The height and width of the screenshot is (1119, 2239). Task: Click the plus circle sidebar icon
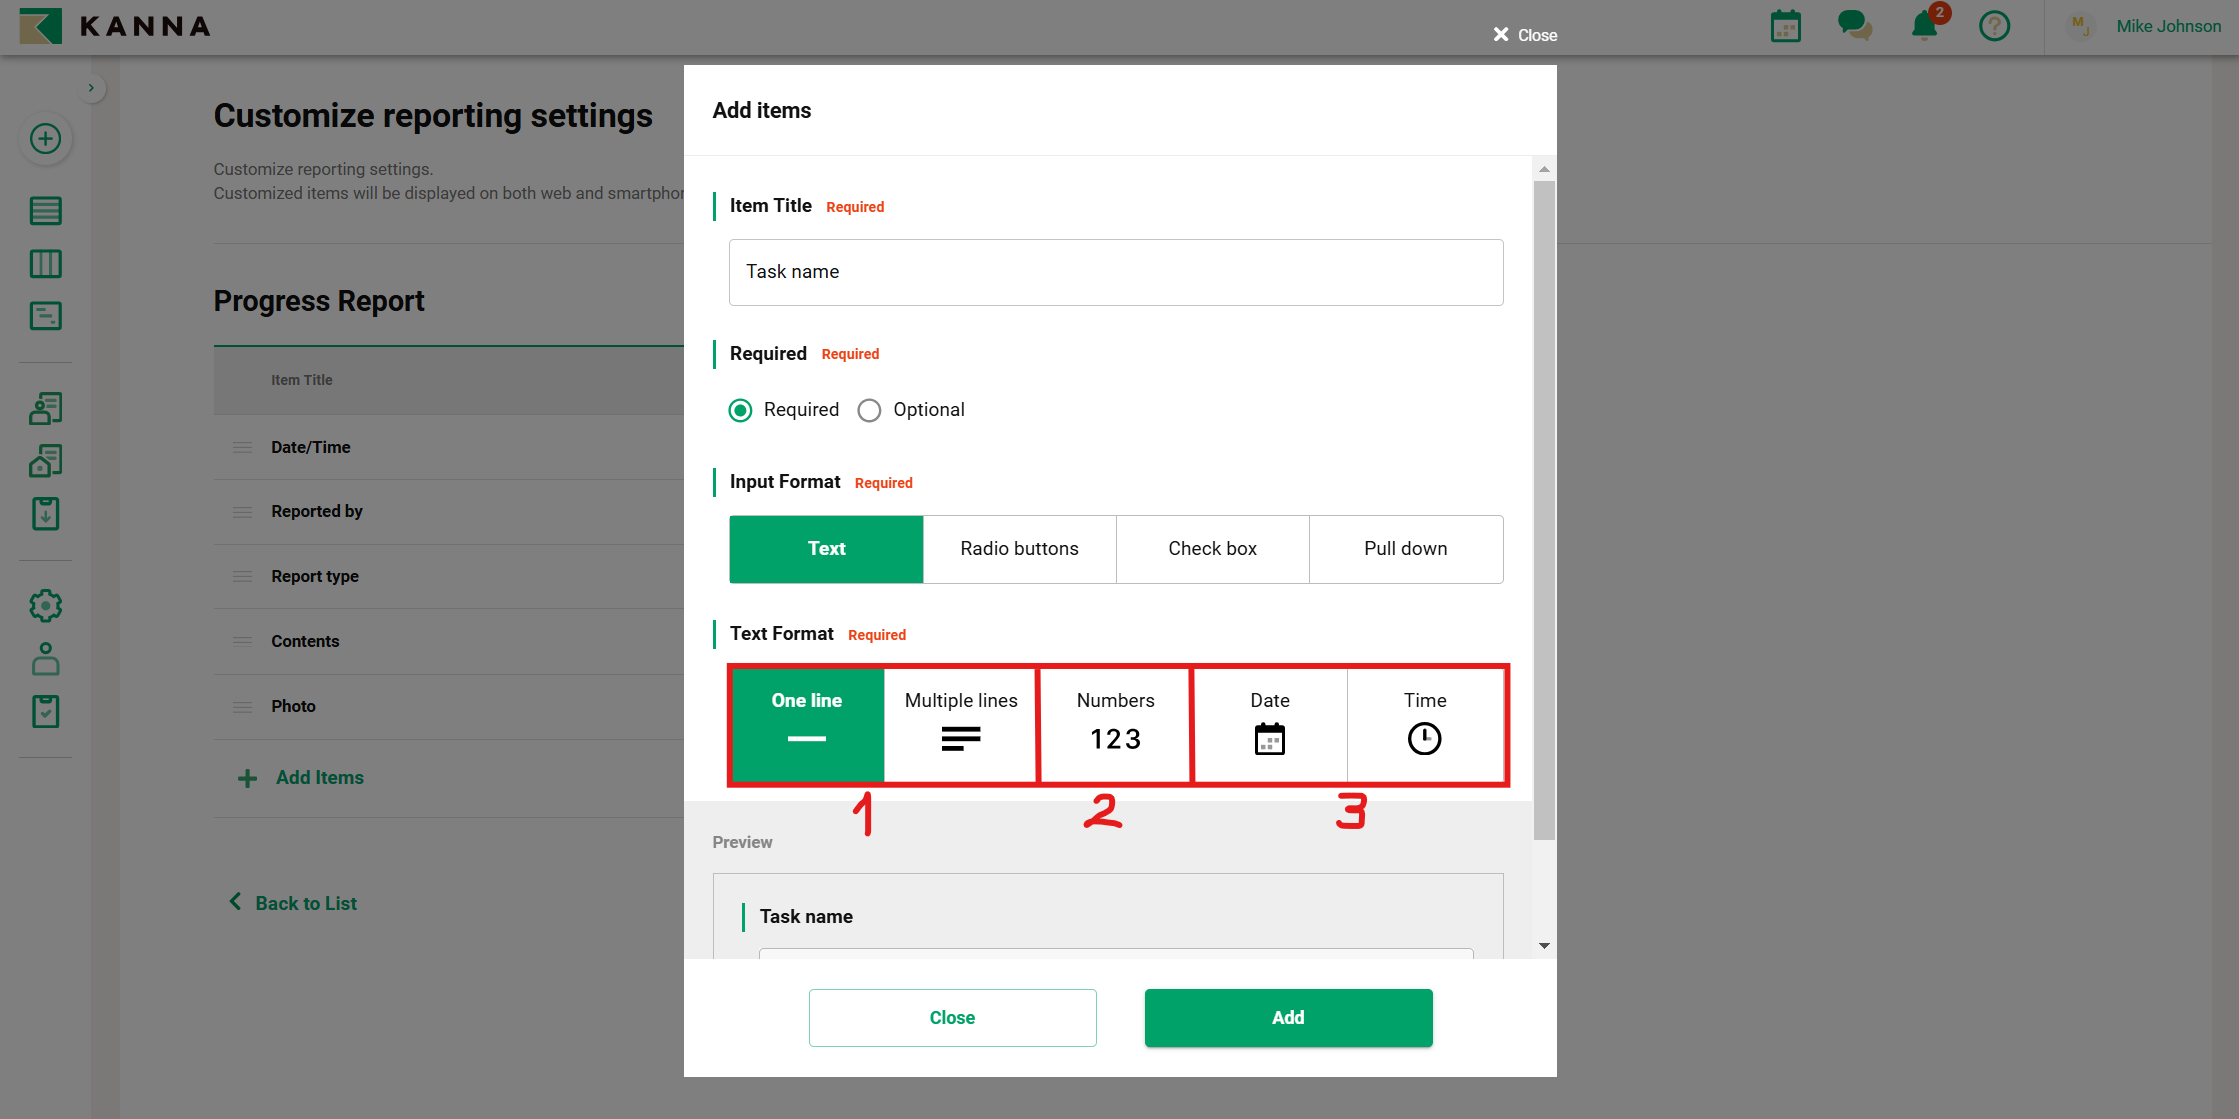pos(45,139)
